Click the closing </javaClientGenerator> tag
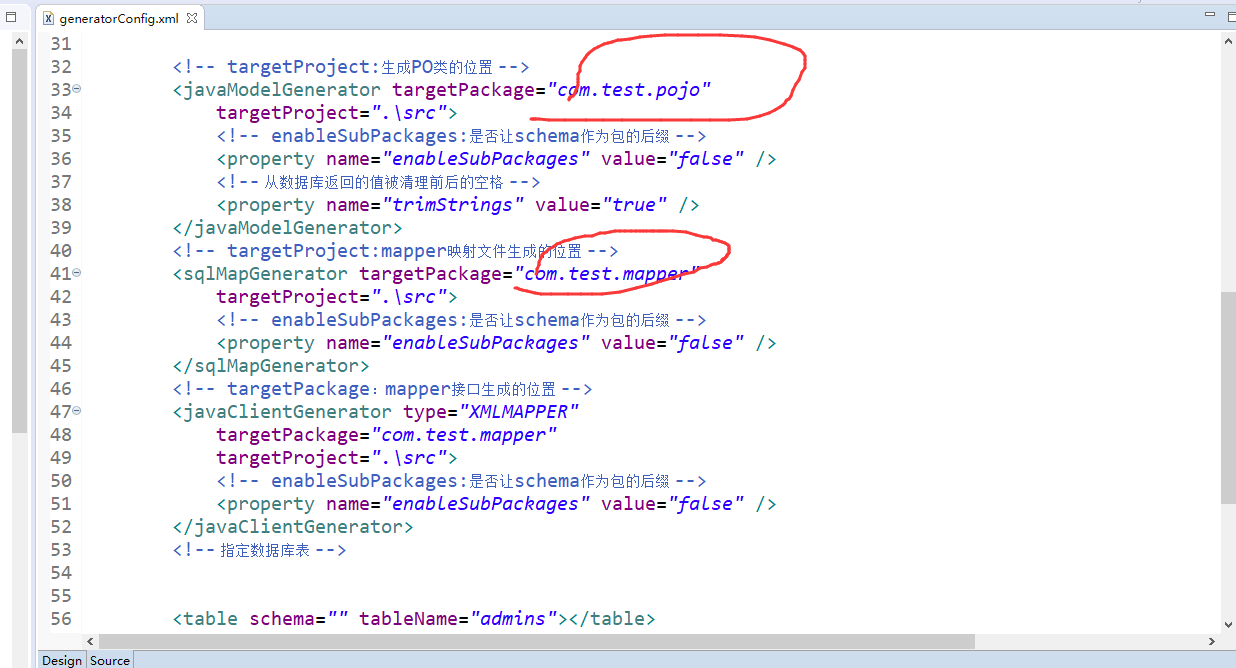The image size is (1236, 668). tap(293, 527)
